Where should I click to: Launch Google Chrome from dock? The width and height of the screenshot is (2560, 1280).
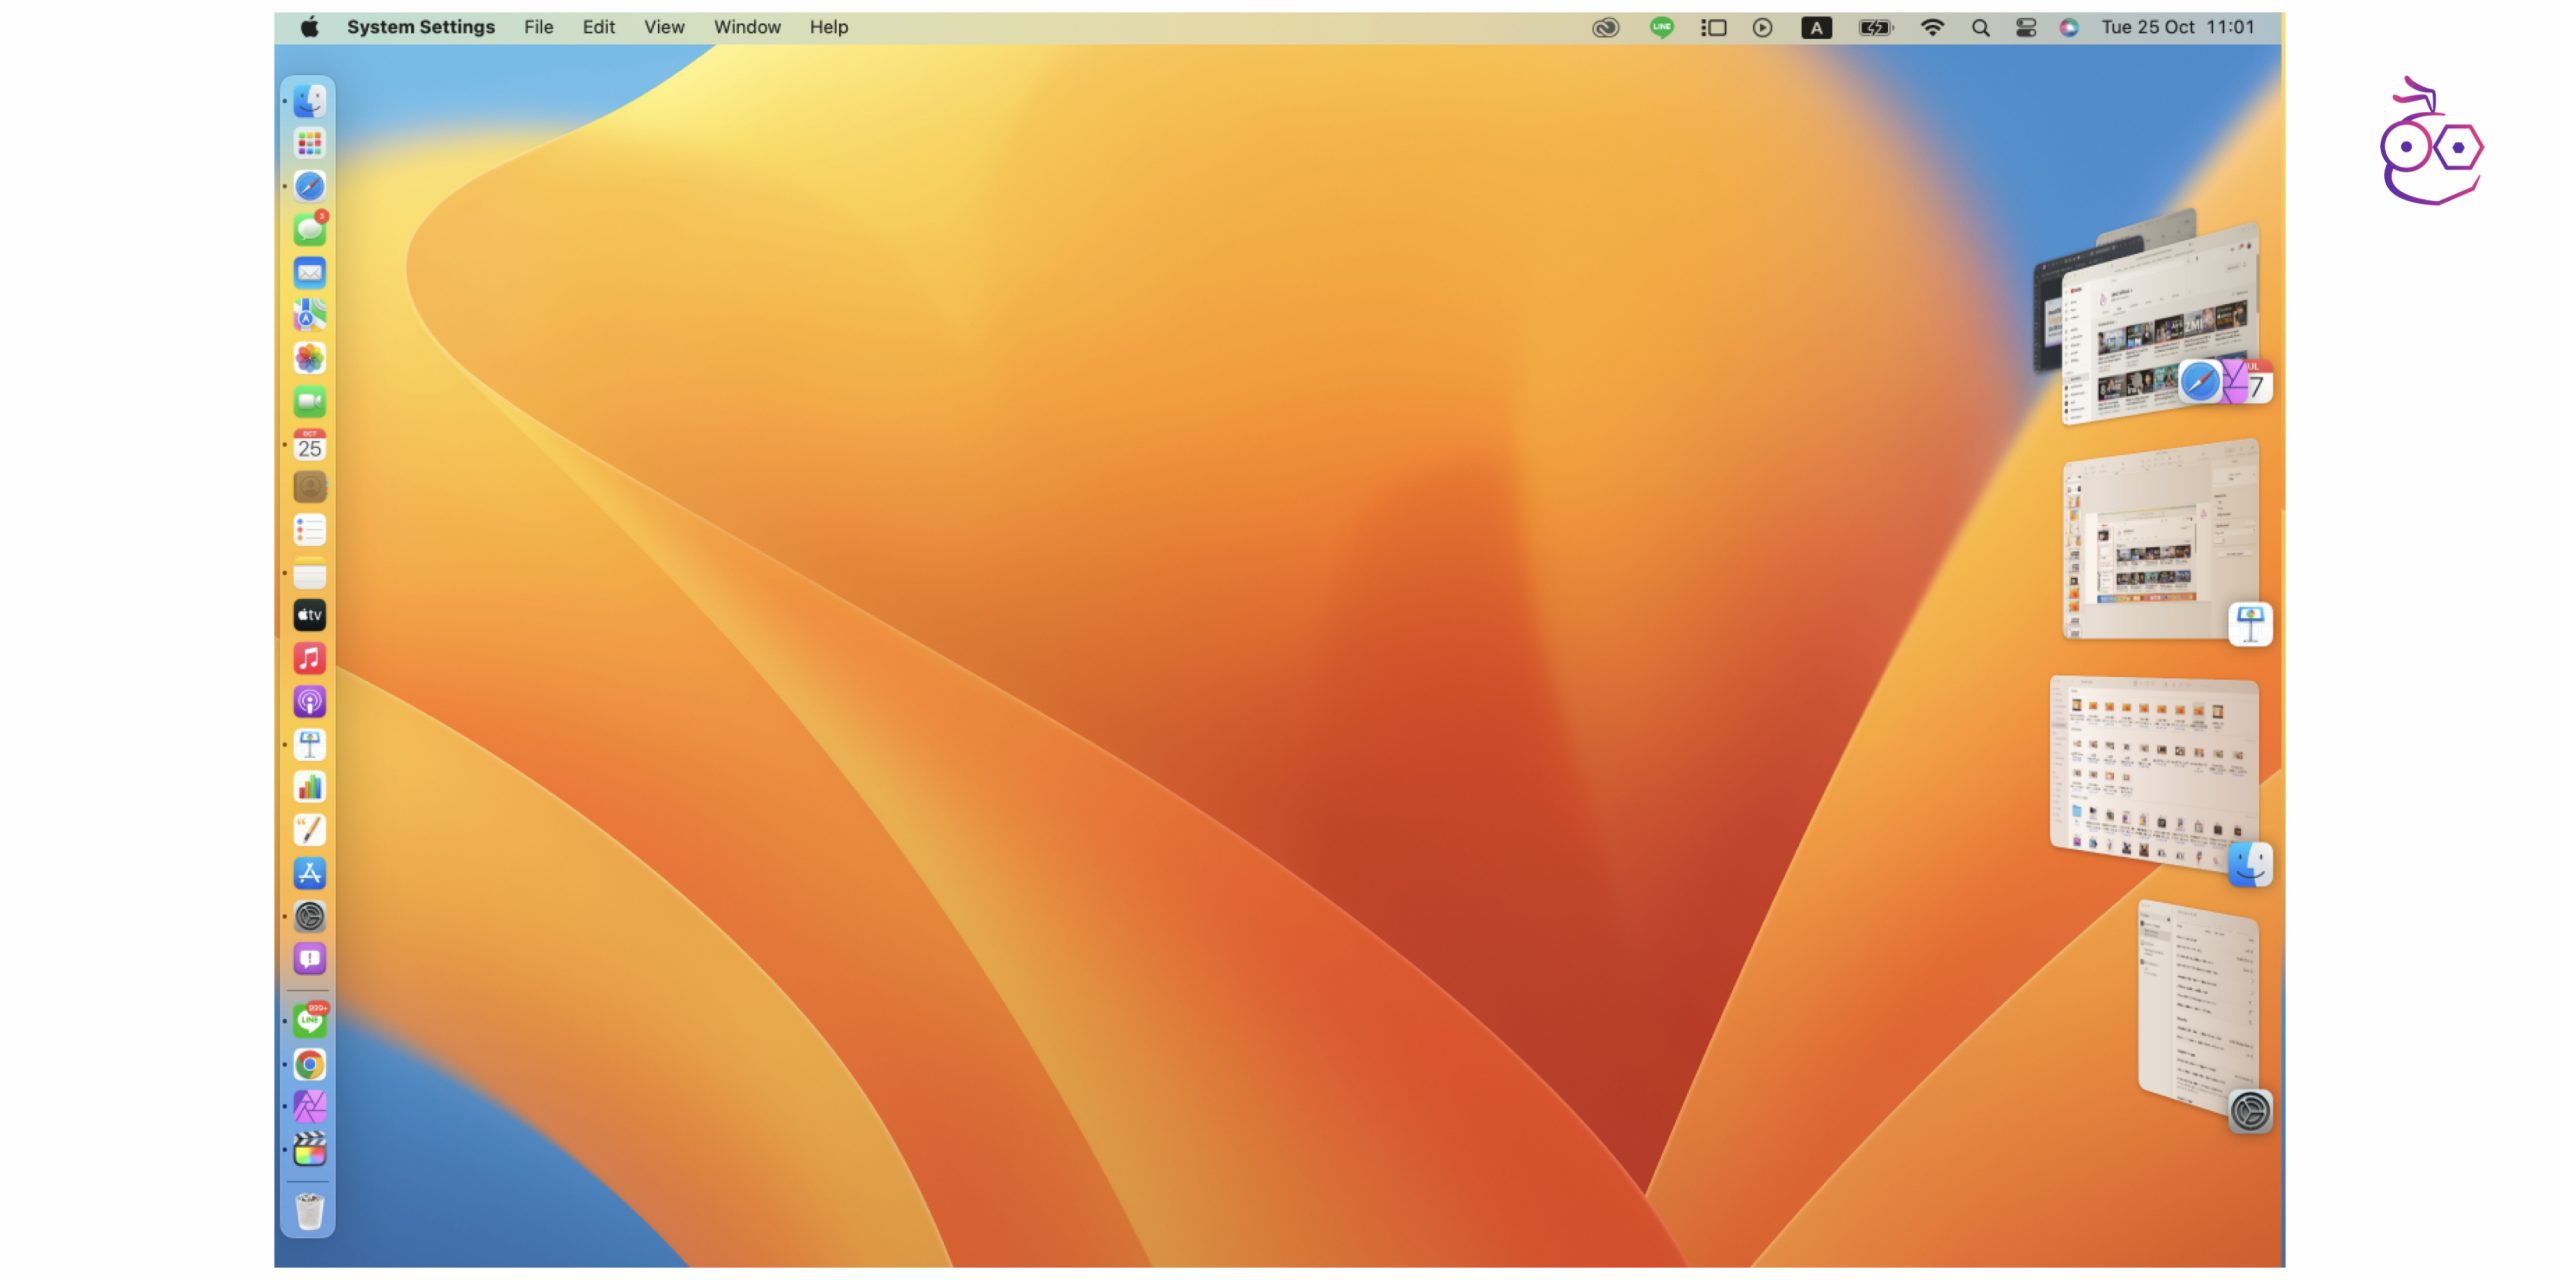click(309, 1064)
